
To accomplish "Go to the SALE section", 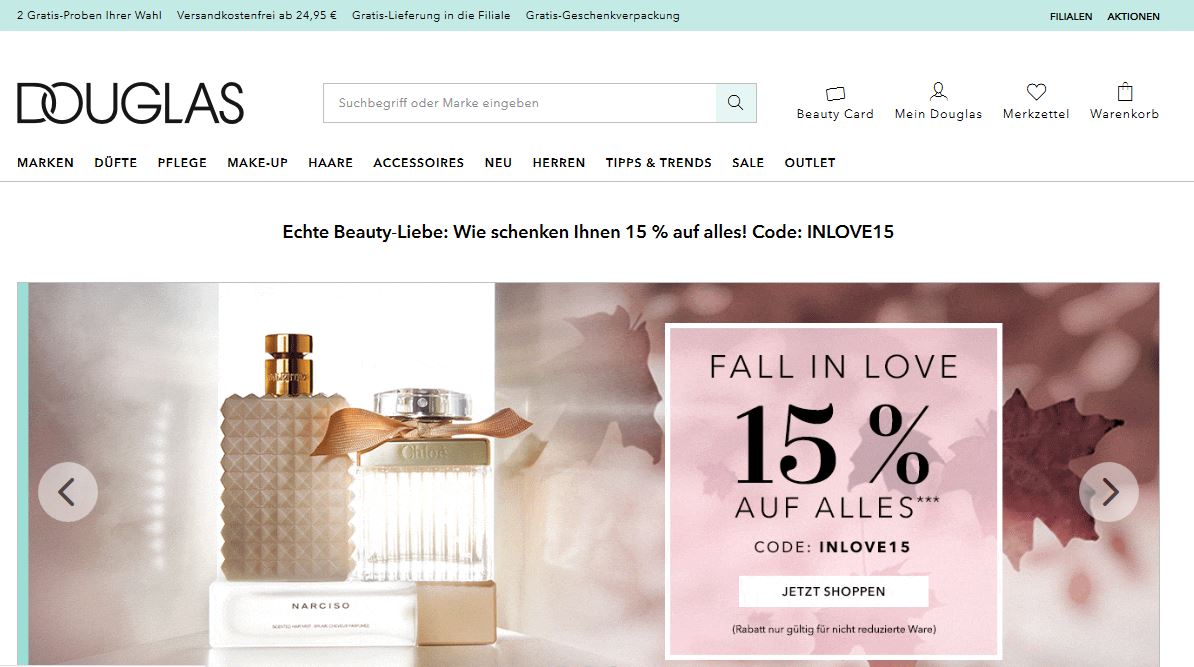I will tap(748, 163).
